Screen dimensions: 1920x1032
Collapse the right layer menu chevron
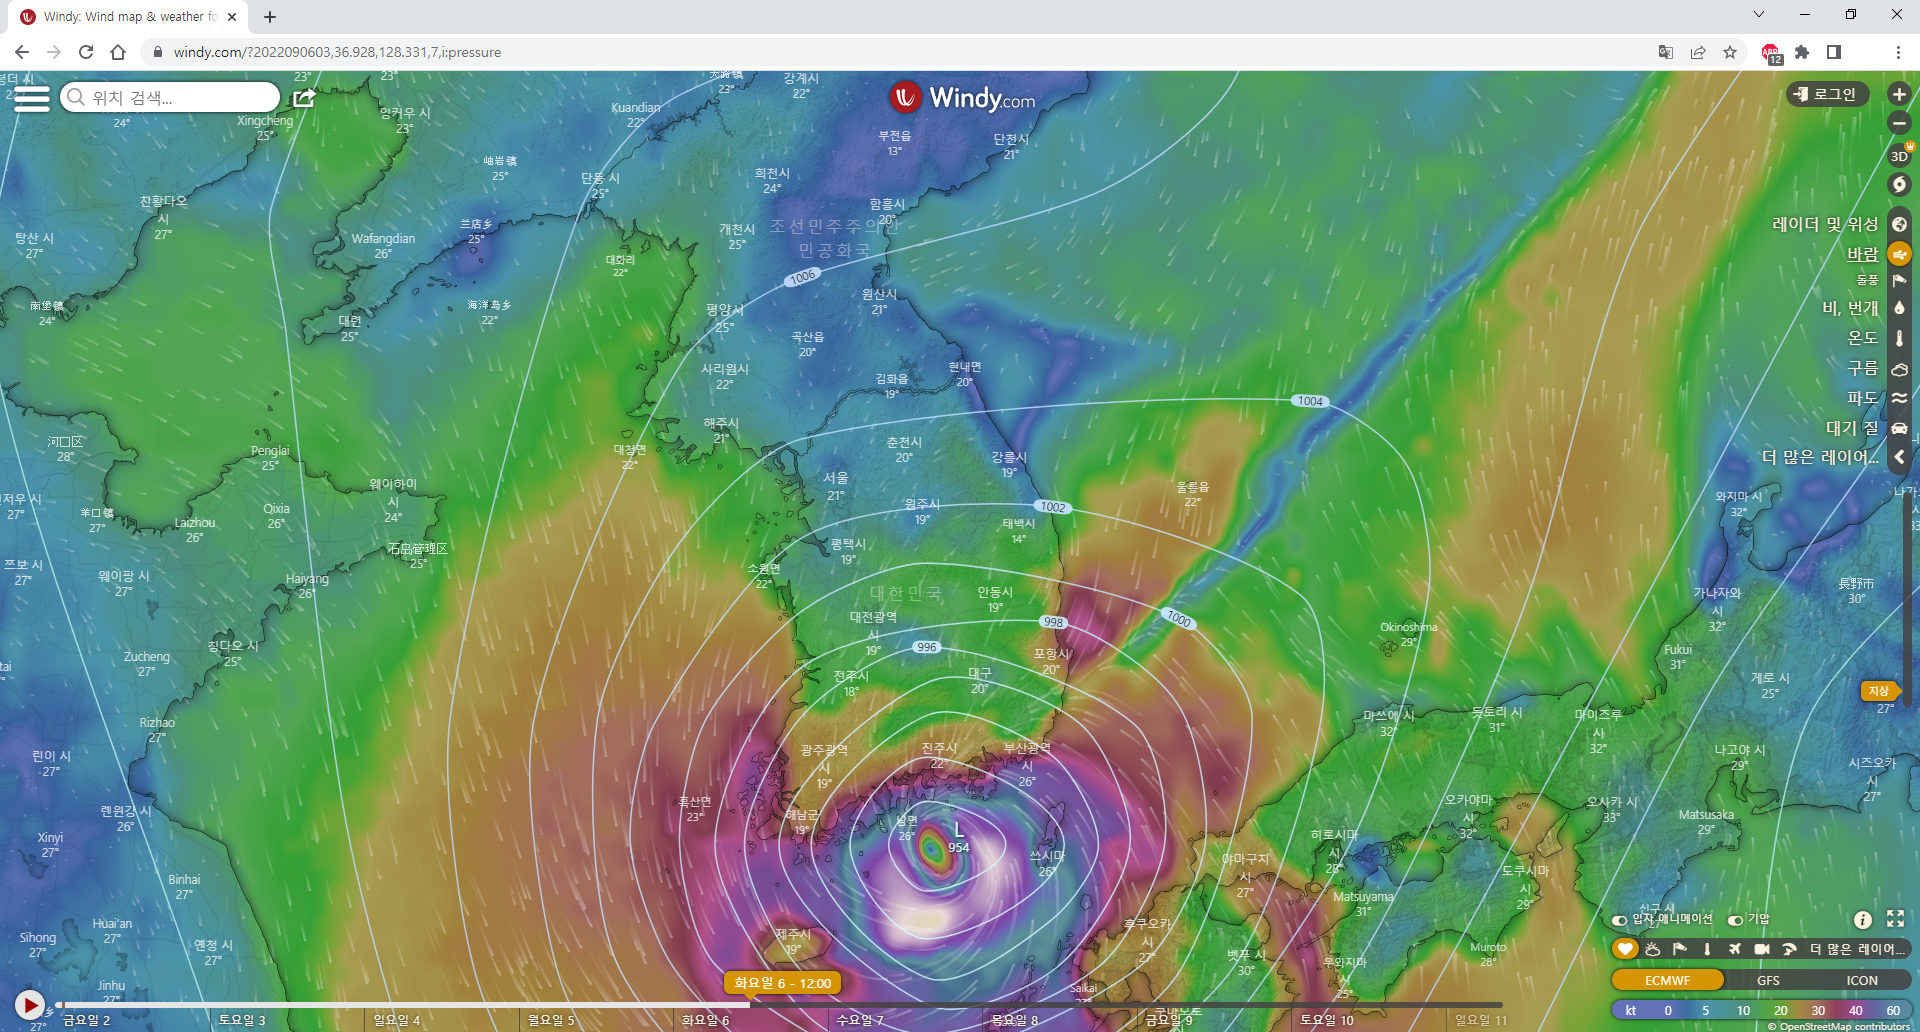[x=1899, y=457]
